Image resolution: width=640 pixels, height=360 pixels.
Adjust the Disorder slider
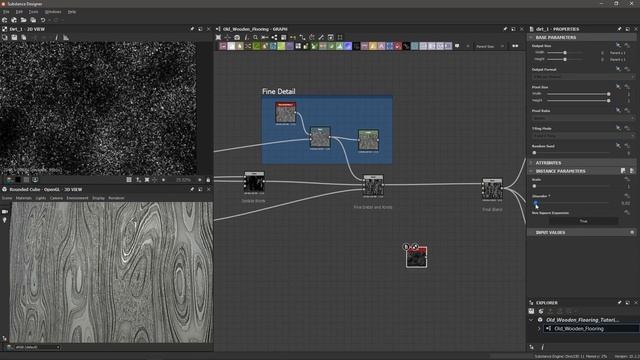click(x=571, y=202)
